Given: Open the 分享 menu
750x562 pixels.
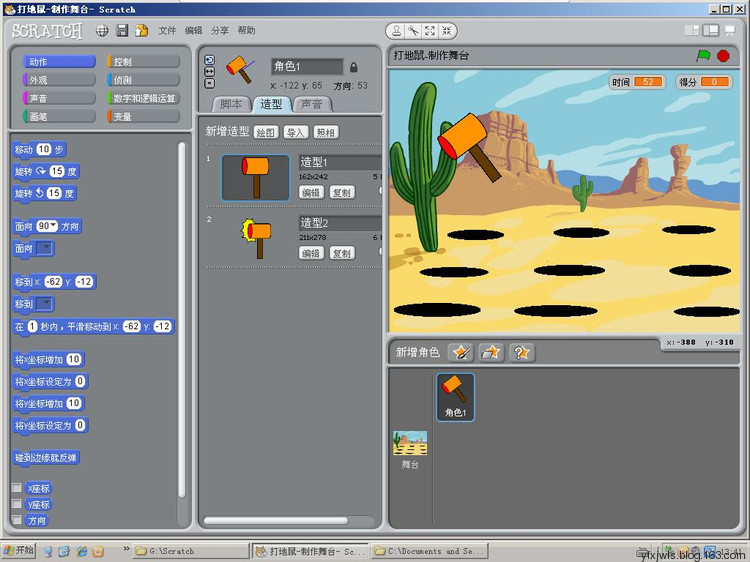Looking at the screenshot, I should pos(220,31).
